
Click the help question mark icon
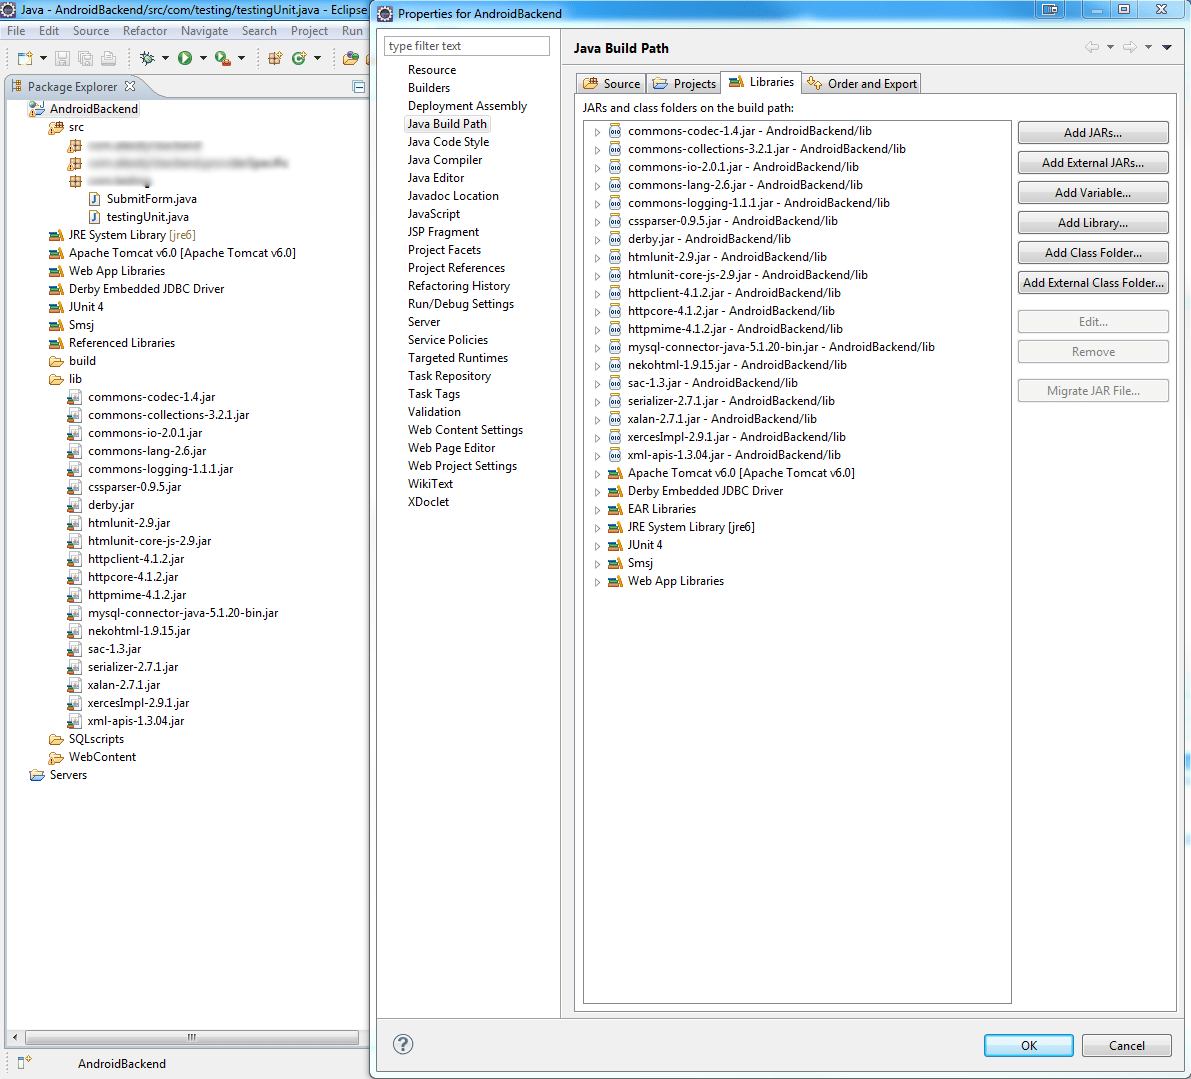tap(403, 1044)
